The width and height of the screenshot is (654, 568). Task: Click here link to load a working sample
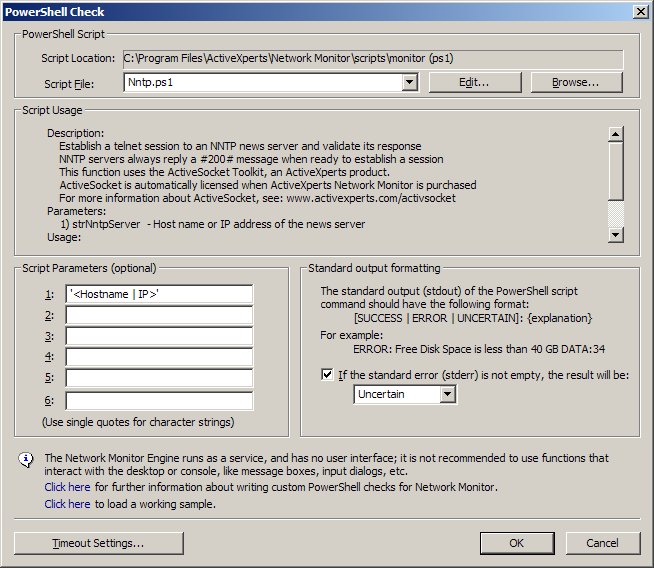[67, 504]
